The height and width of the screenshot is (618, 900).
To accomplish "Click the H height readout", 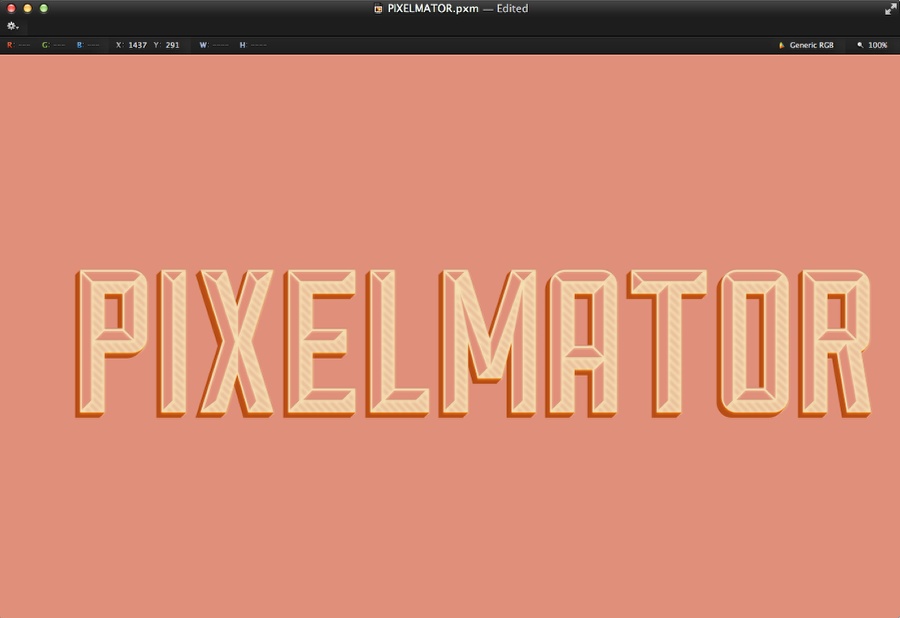I will (253, 45).
